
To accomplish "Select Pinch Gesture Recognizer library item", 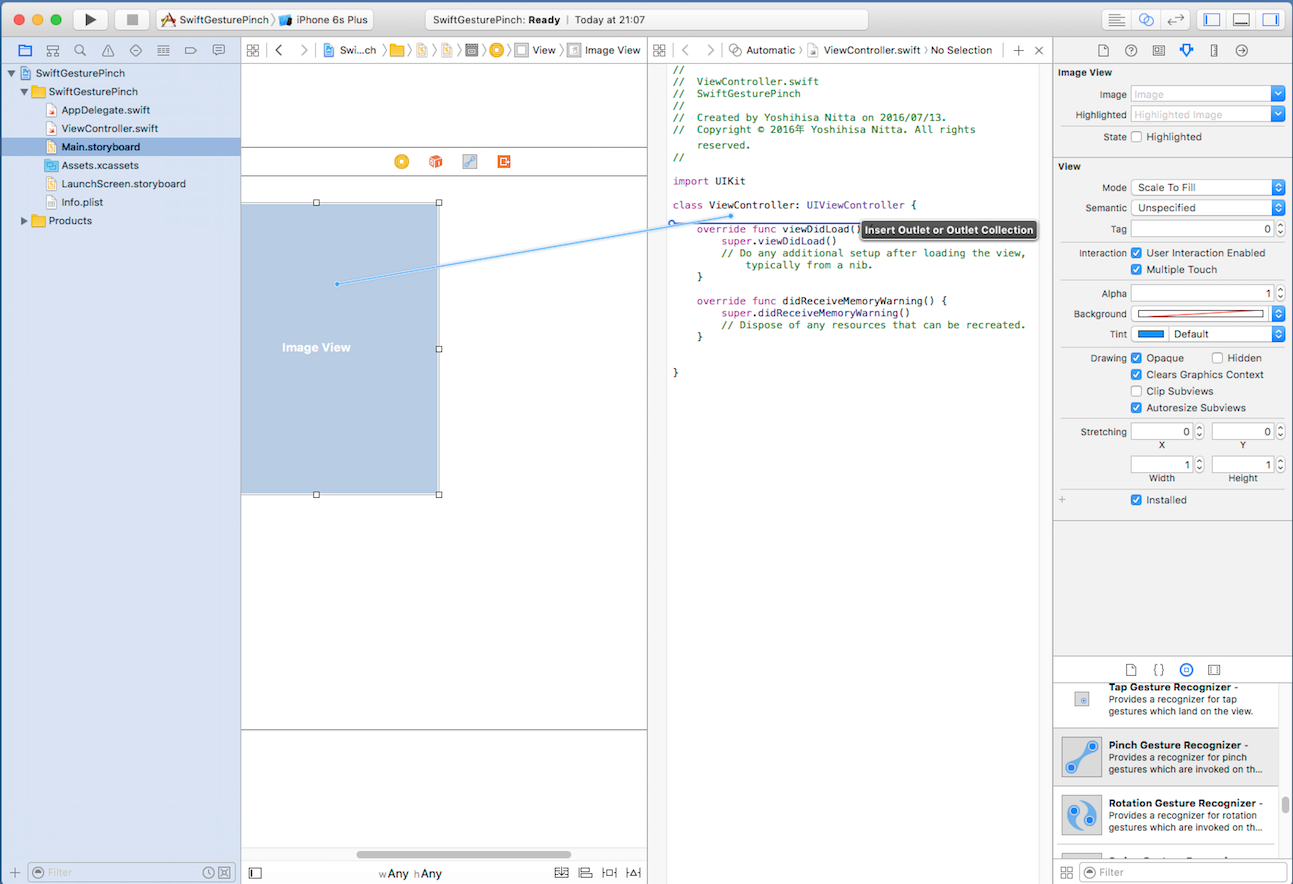I will (x=1165, y=757).
